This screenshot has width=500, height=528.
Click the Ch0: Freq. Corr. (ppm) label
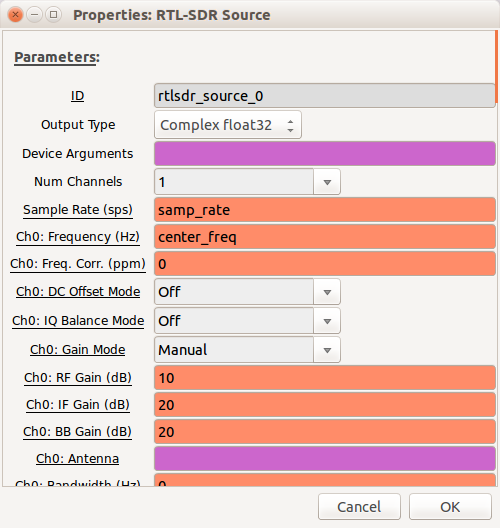pos(78,264)
